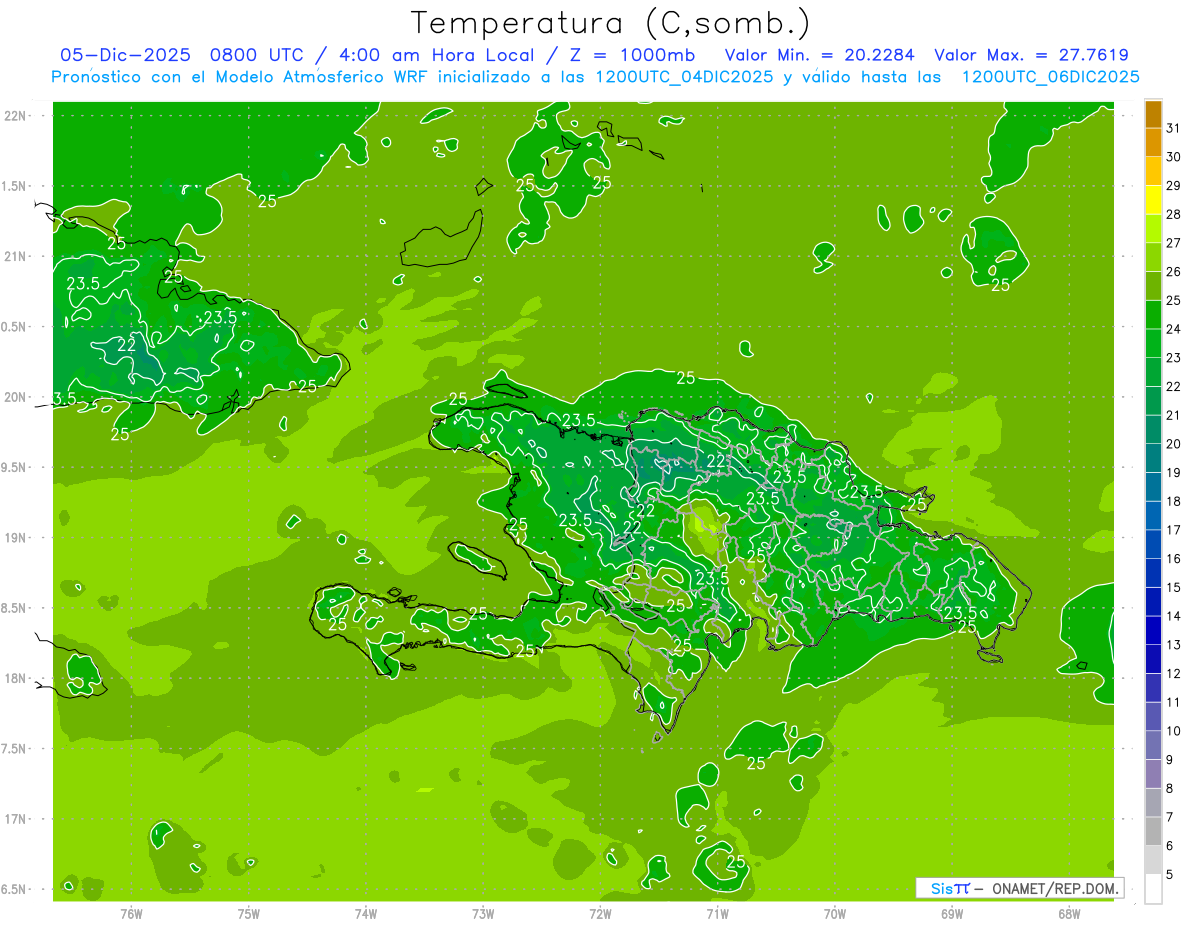This screenshot has height=927, width=1200.
Task: Select the '0.5N' latitude axis label
Action: coord(15,327)
